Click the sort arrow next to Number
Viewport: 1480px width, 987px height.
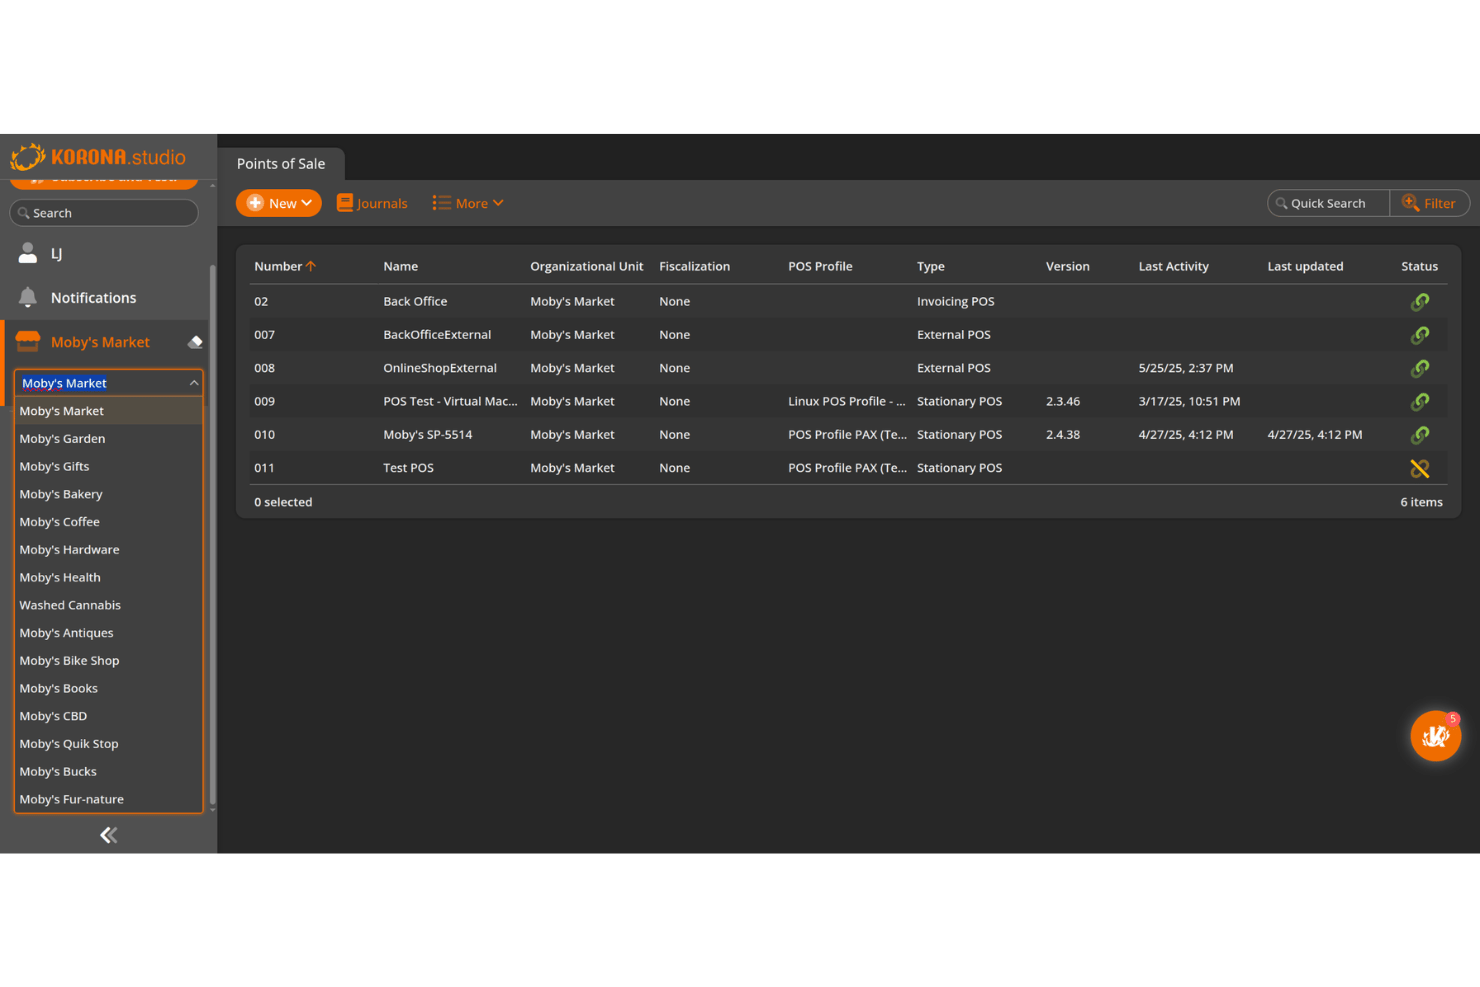(311, 266)
